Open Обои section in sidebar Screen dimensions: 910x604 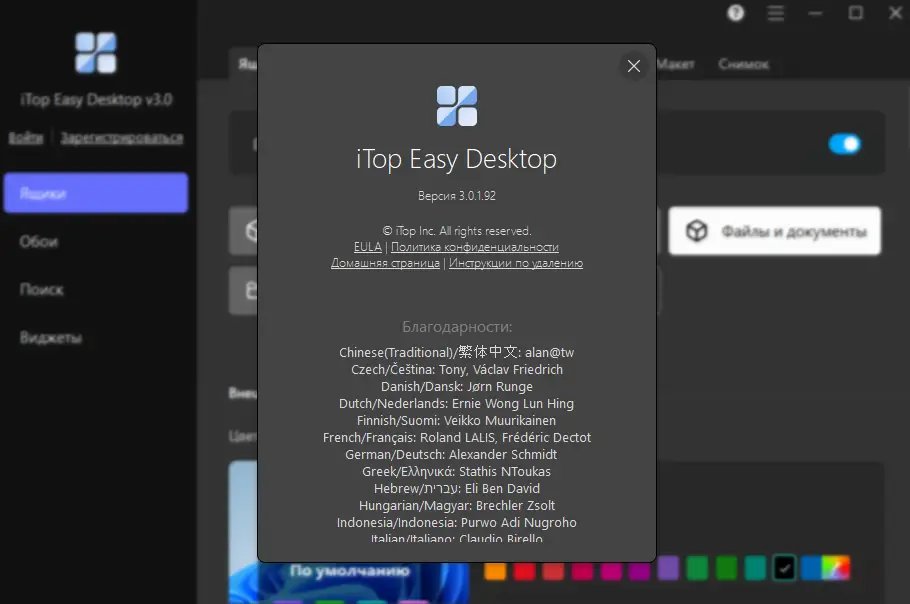[x=38, y=241]
